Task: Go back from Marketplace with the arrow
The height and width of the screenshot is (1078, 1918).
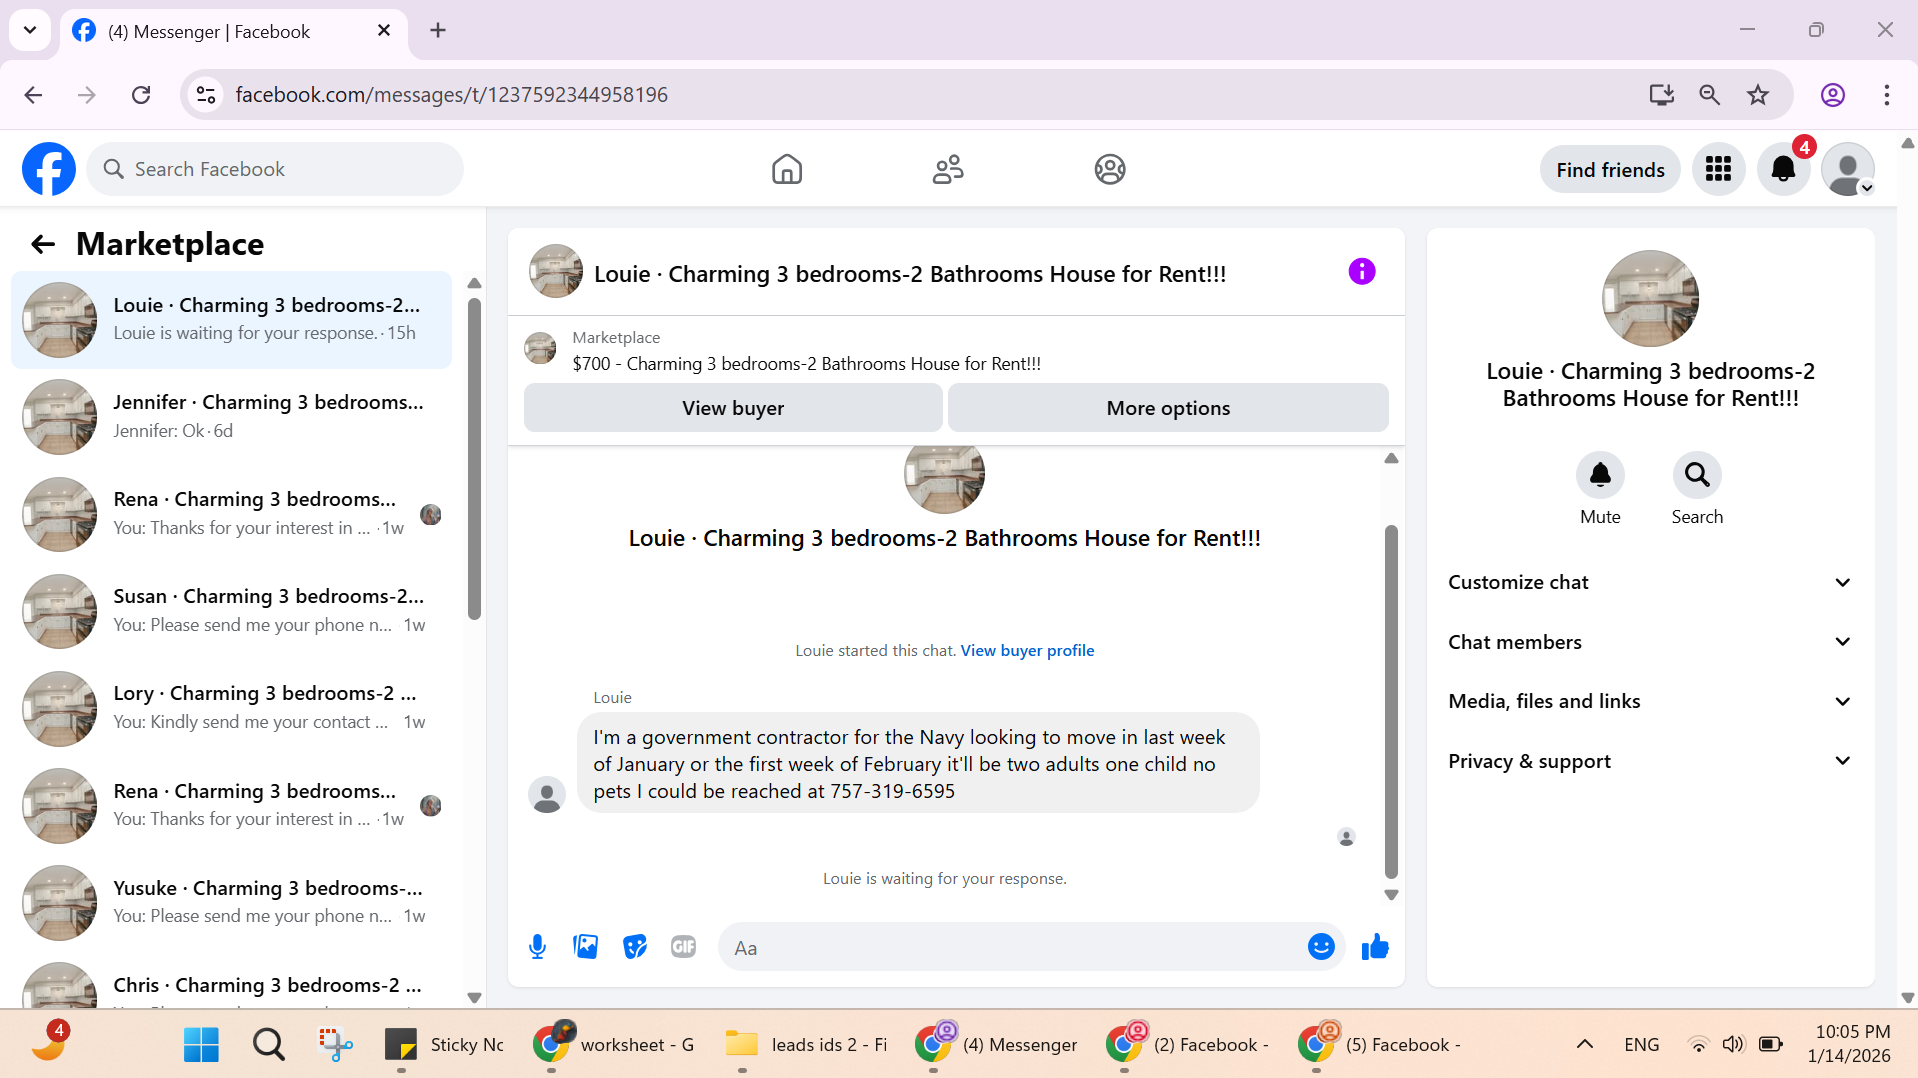Action: pos(43,244)
